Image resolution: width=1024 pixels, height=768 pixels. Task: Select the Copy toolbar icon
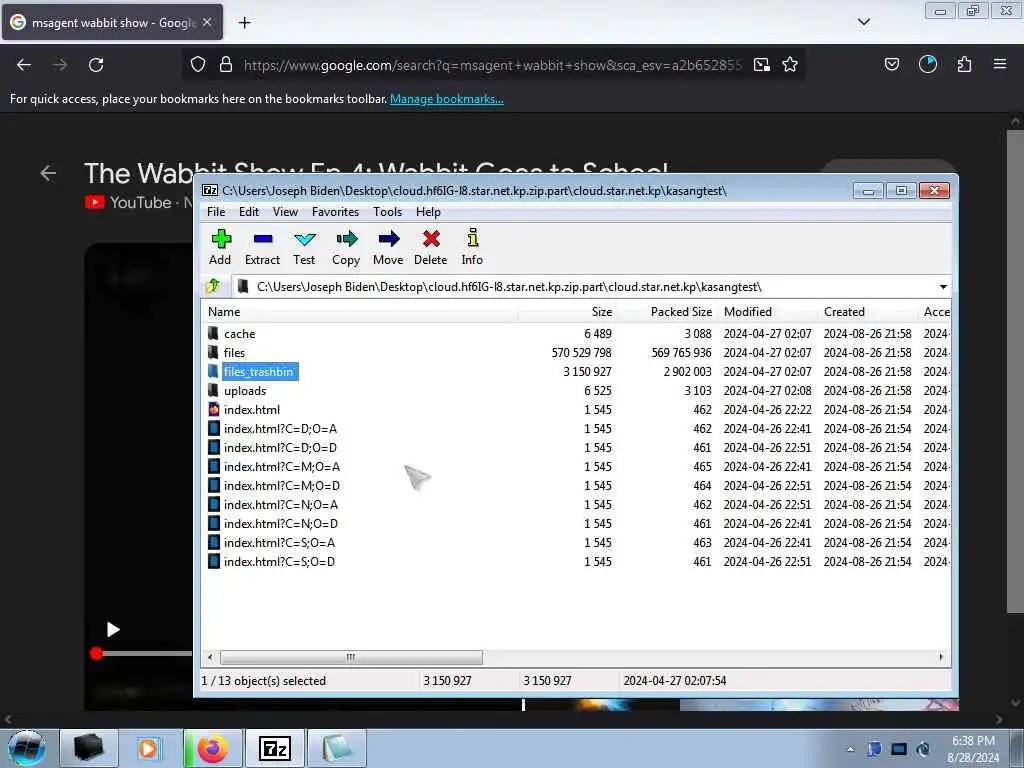click(347, 239)
